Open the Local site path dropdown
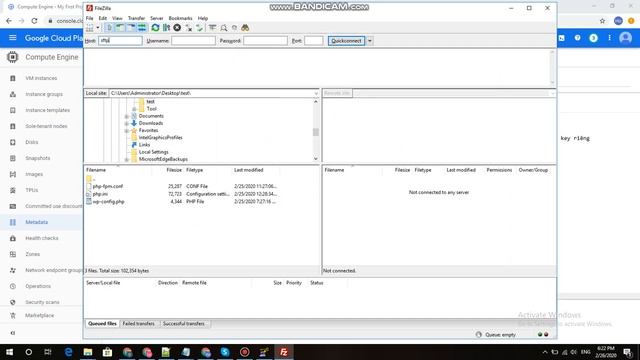The width and height of the screenshot is (640, 360). pyautogui.click(x=316, y=93)
